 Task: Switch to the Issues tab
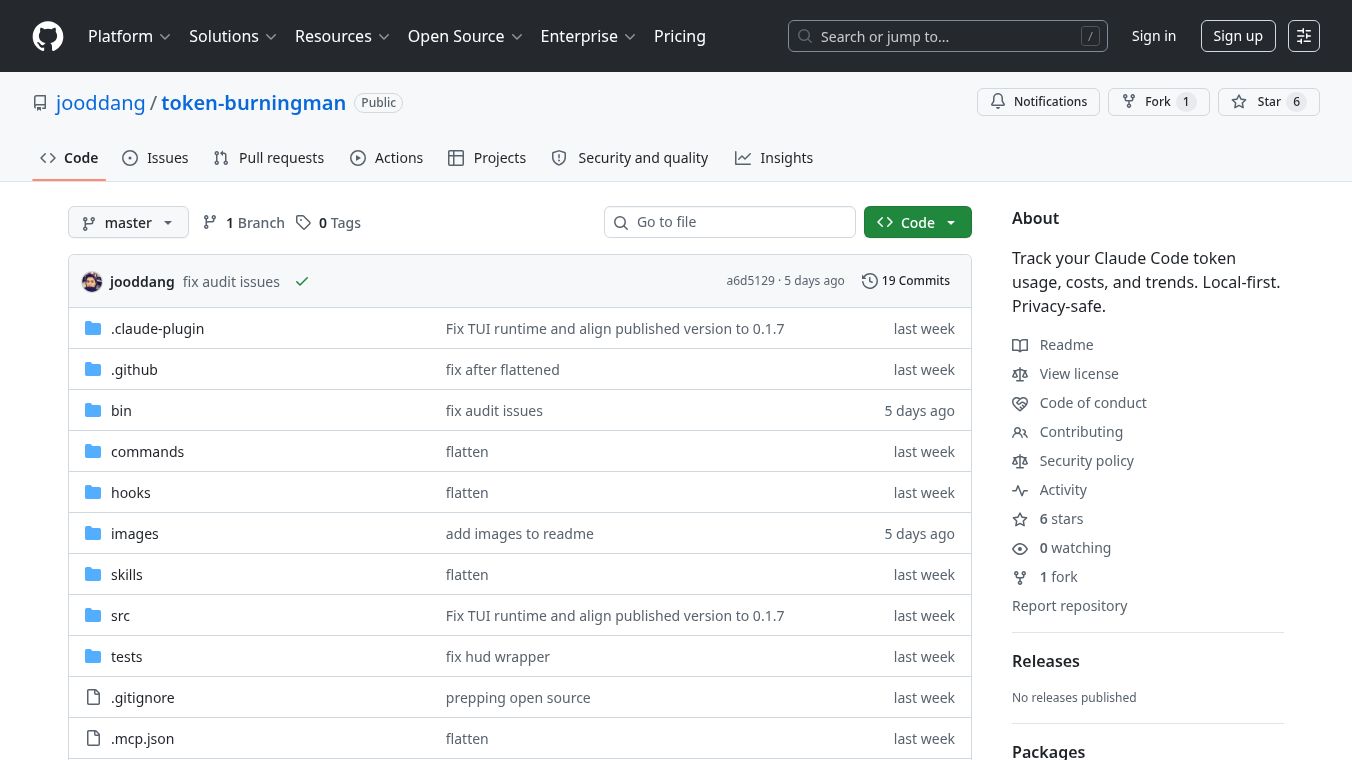pos(156,158)
